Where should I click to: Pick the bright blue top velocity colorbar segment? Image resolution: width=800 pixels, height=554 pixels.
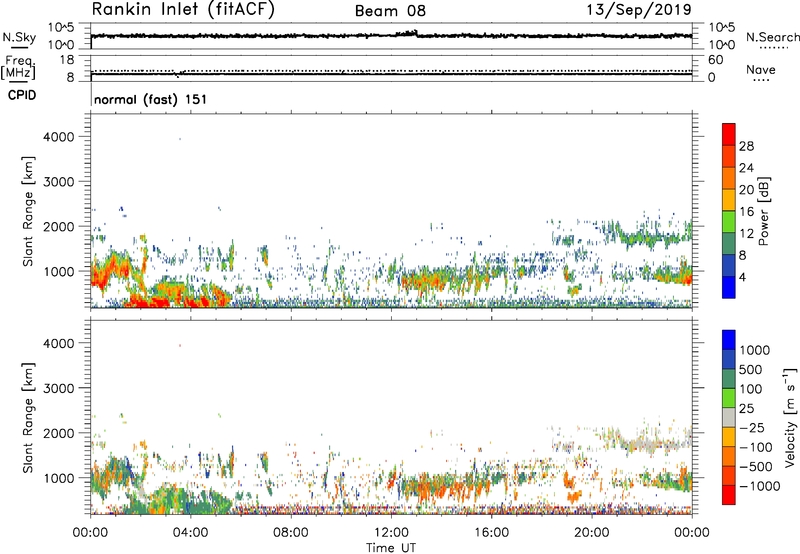pyautogui.click(x=729, y=340)
